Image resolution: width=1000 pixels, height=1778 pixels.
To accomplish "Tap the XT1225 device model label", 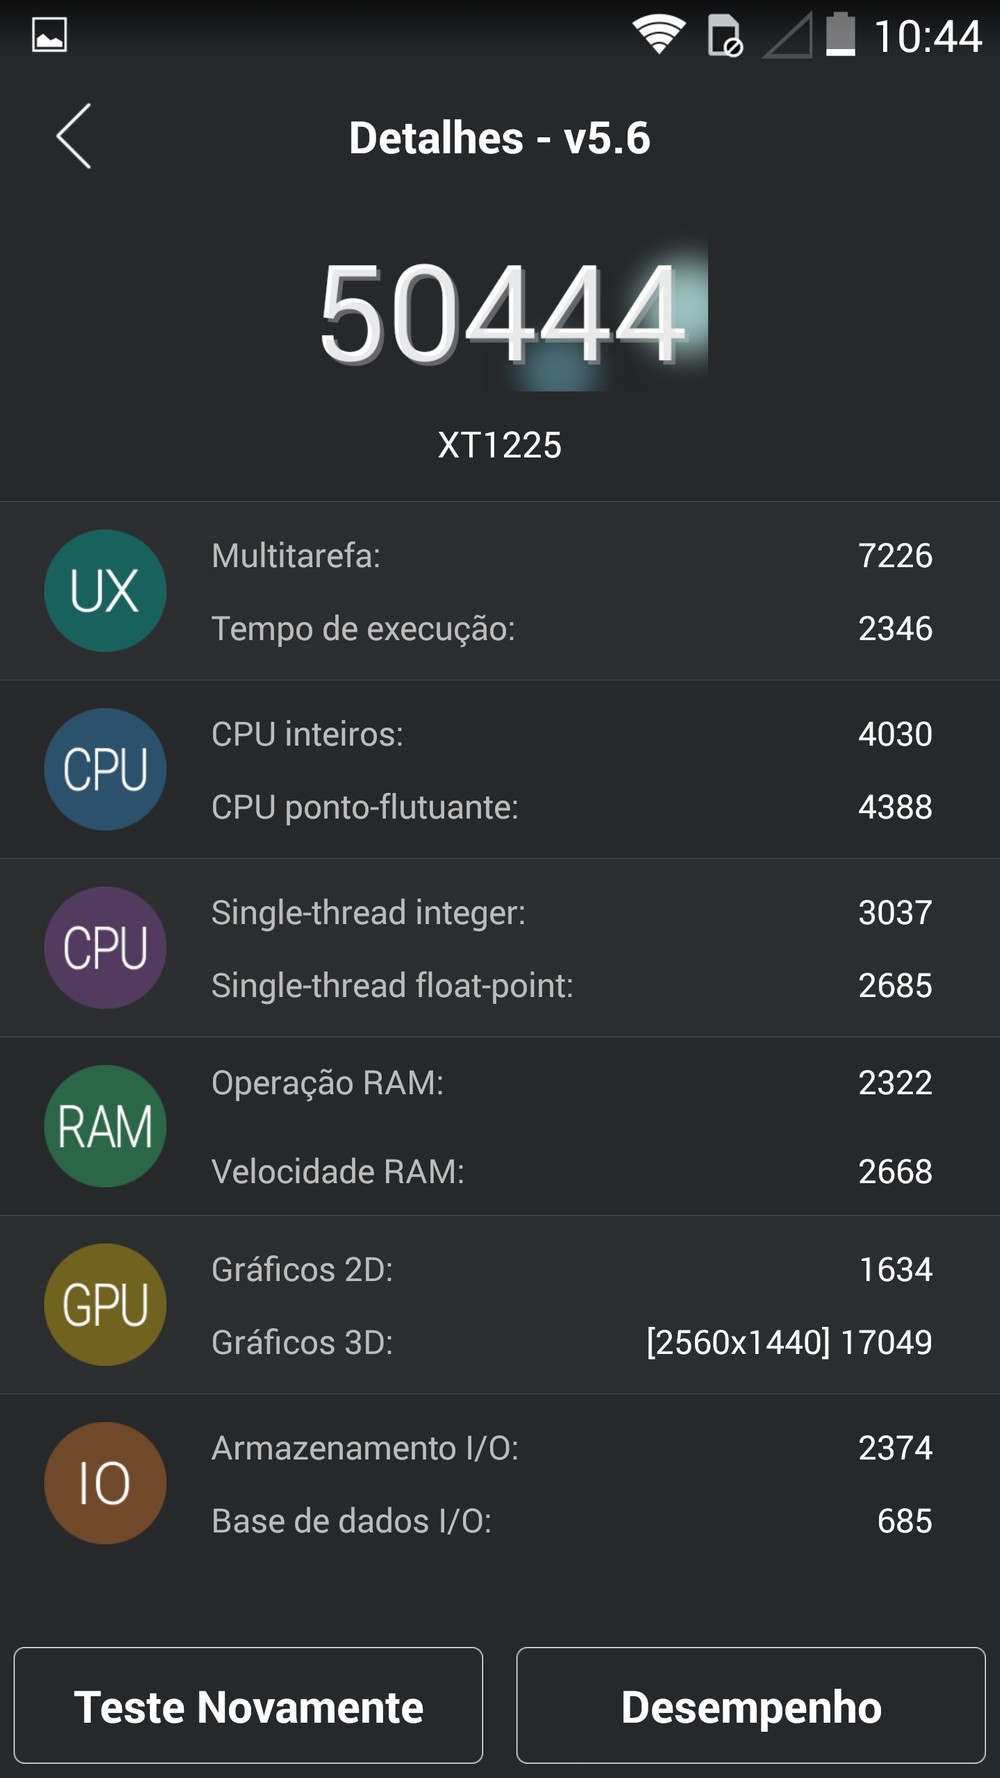I will pyautogui.click(x=500, y=445).
